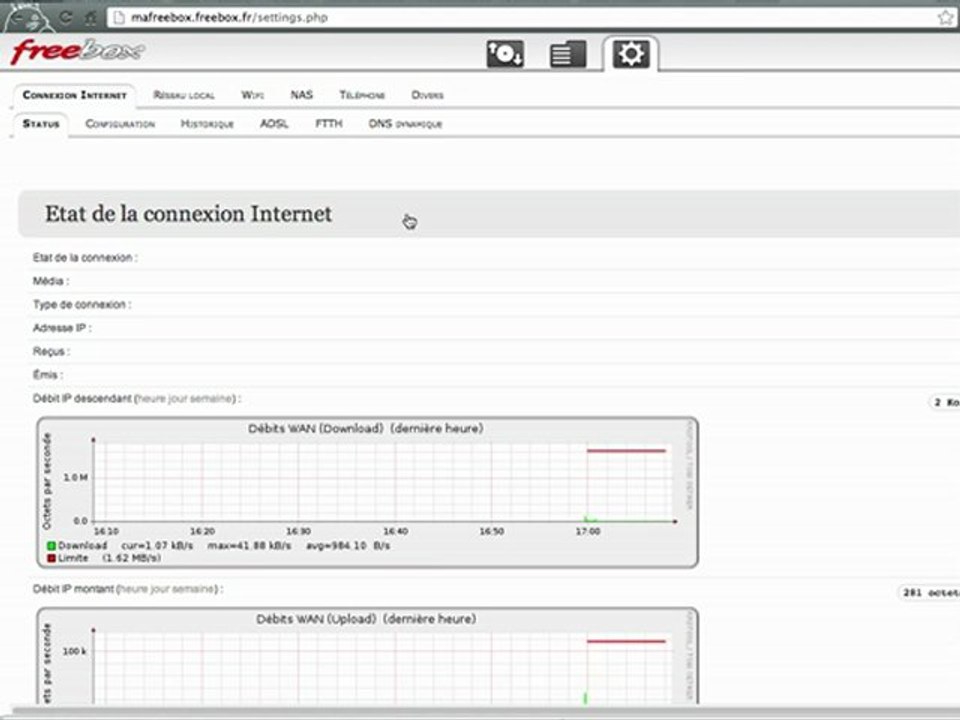Click 'semaine' link for Débit IP descendant
The image size is (960, 720).
pyautogui.click(x=211, y=399)
